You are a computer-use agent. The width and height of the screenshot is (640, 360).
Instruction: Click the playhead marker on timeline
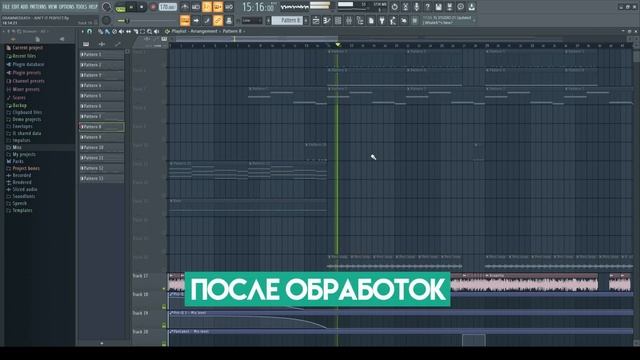click(x=338, y=44)
